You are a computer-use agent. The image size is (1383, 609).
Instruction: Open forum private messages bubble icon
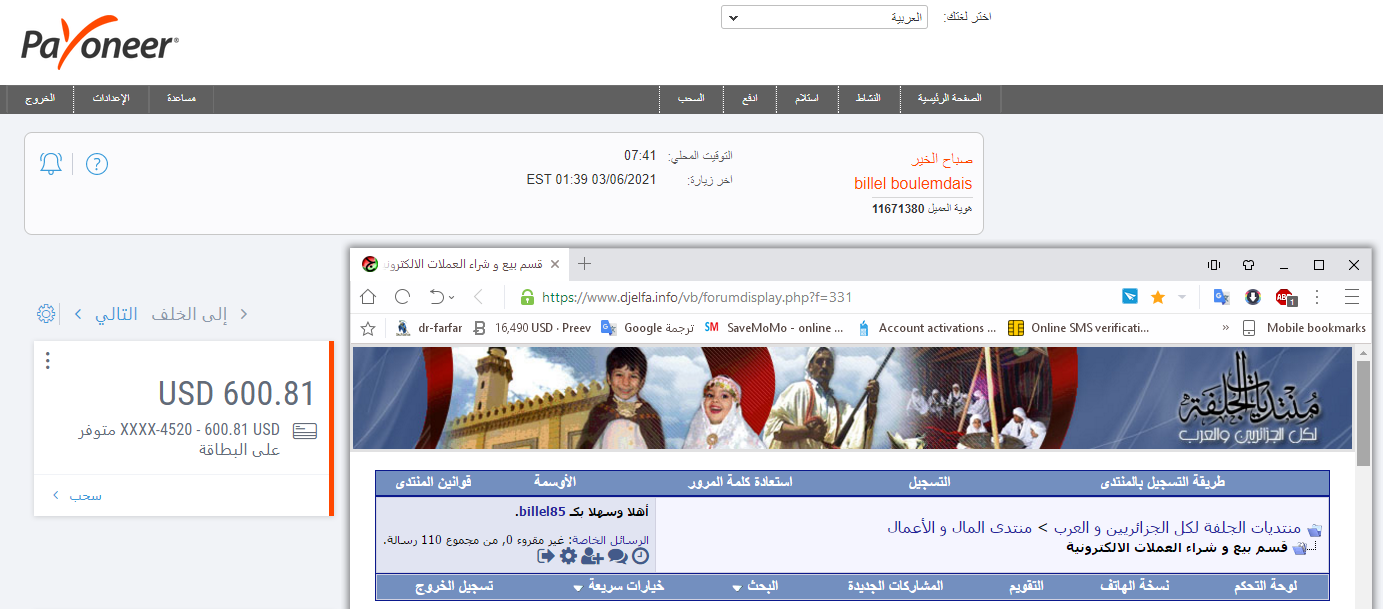tap(618, 556)
